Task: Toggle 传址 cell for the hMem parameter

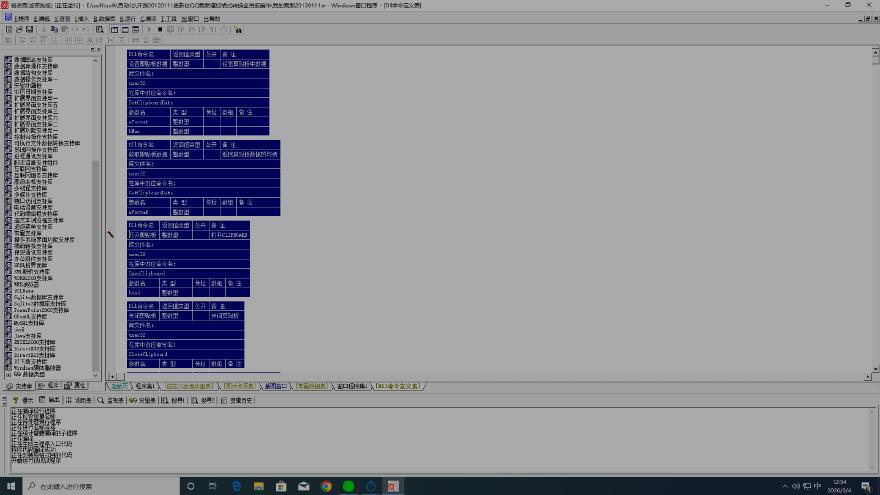Action: pos(211,131)
